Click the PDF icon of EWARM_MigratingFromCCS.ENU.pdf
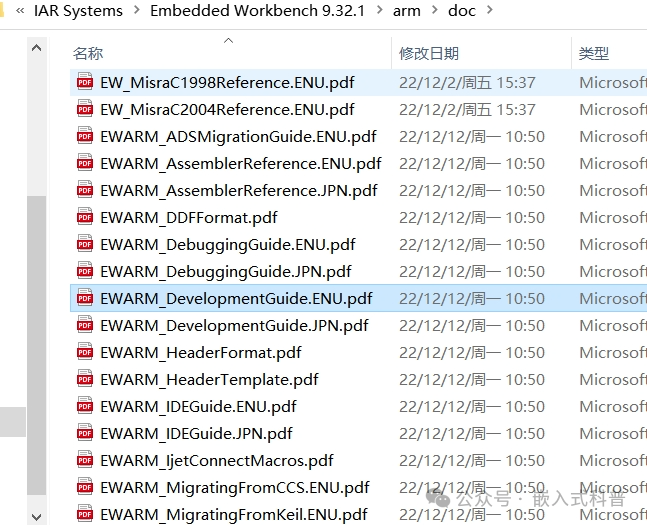 tap(85, 487)
